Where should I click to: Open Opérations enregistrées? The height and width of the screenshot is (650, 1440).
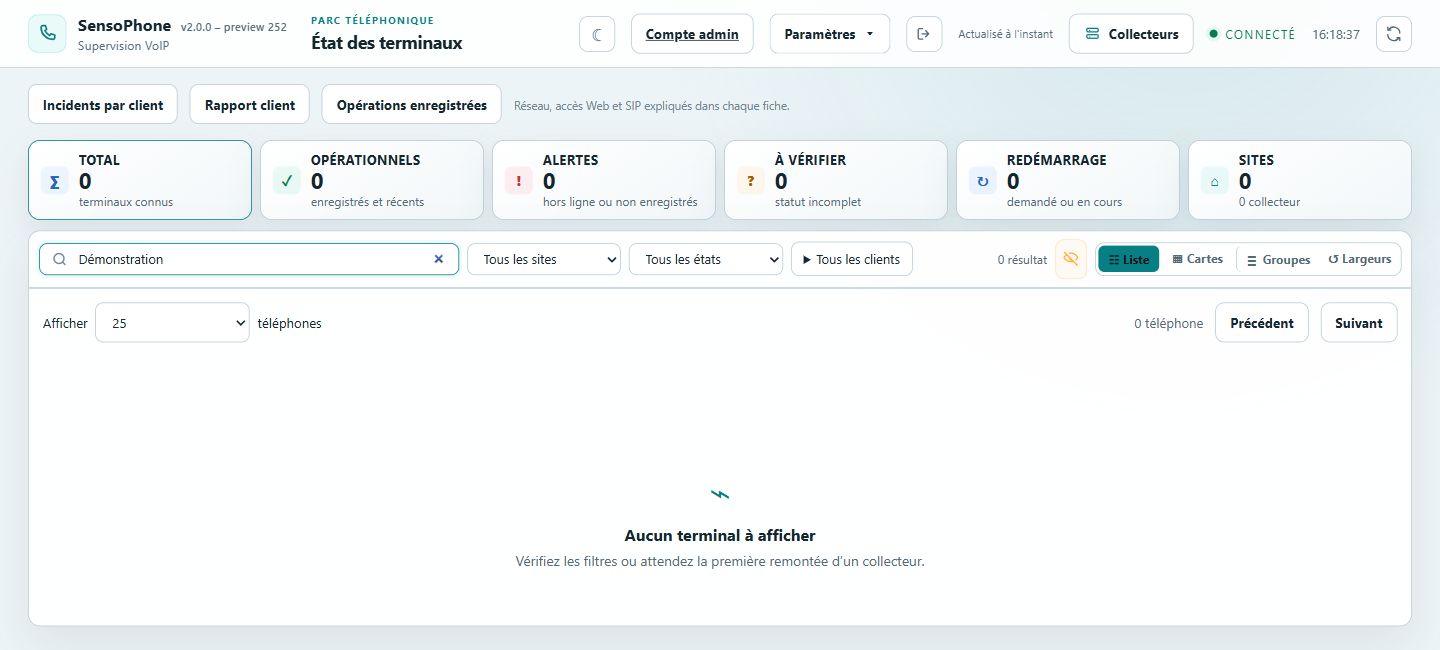click(x=412, y=105)
